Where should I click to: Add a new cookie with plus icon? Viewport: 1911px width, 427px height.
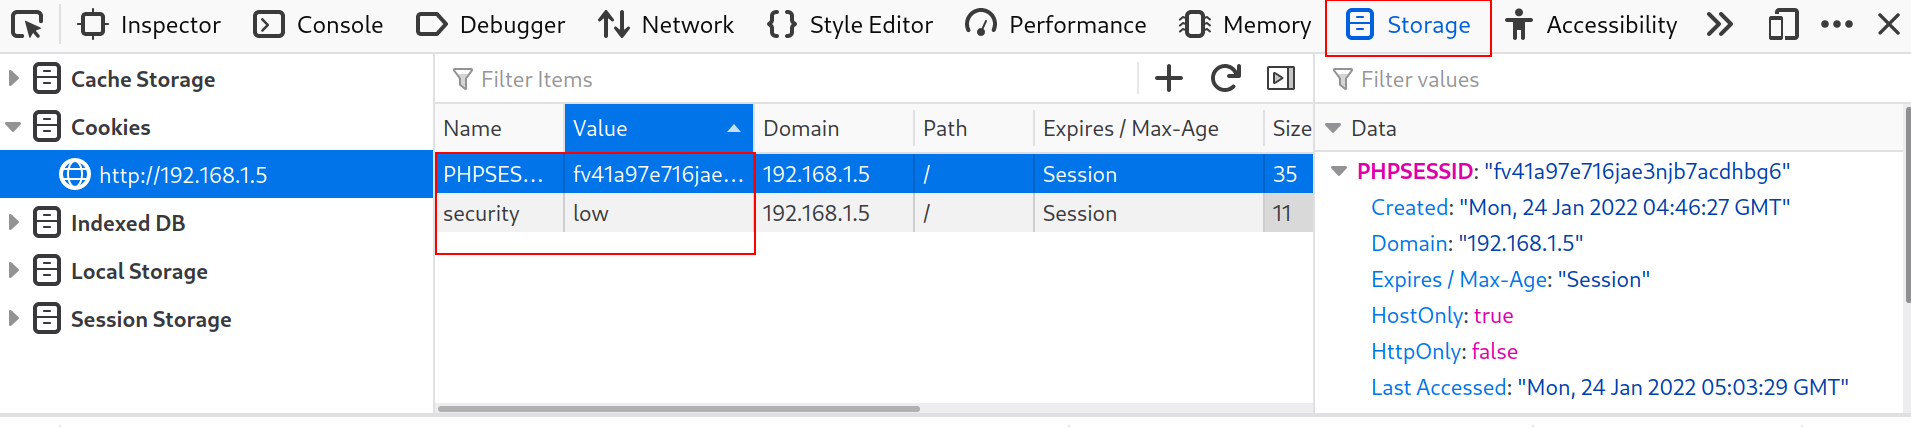click(x=1168, y=78)
